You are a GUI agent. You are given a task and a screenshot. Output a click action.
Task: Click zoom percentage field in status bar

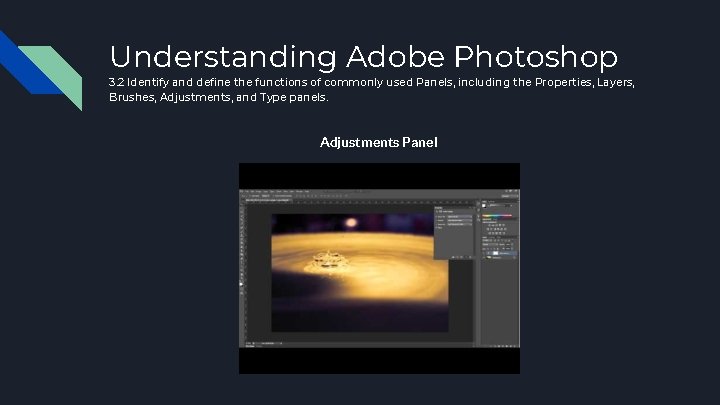point(248,343)
